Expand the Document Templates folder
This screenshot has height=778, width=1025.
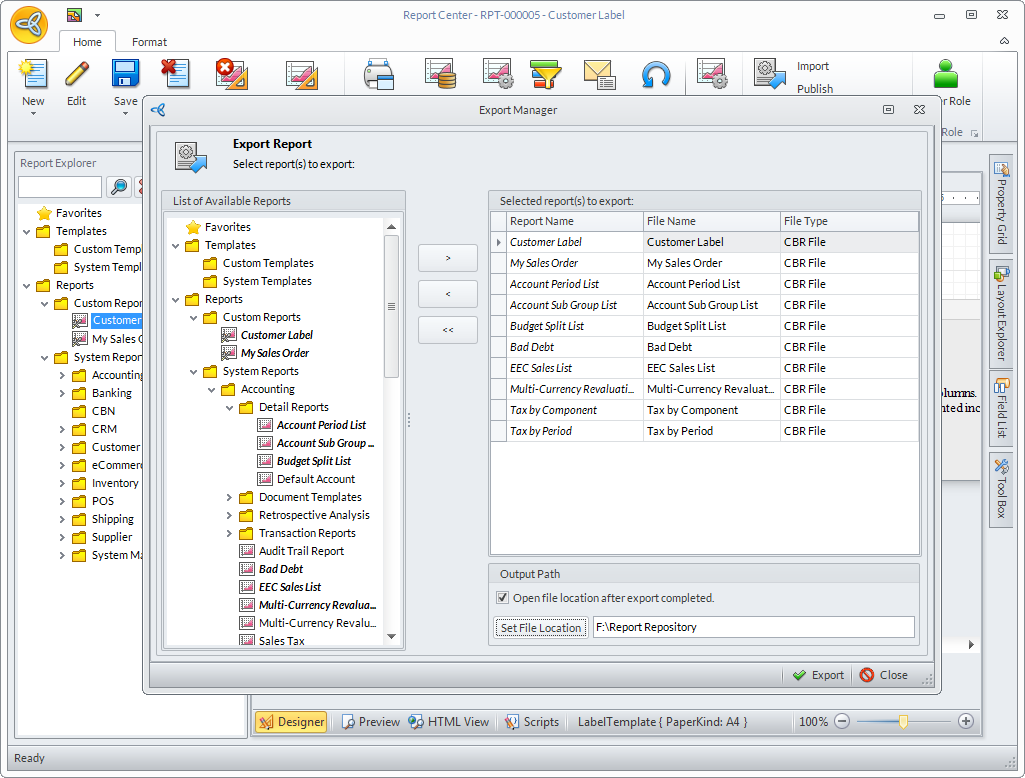[229, 497]
